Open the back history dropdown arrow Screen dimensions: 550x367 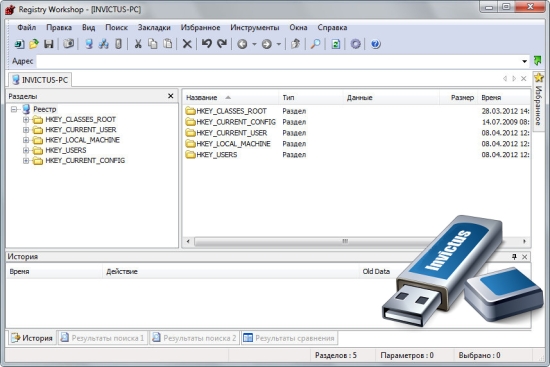(254, 45)
